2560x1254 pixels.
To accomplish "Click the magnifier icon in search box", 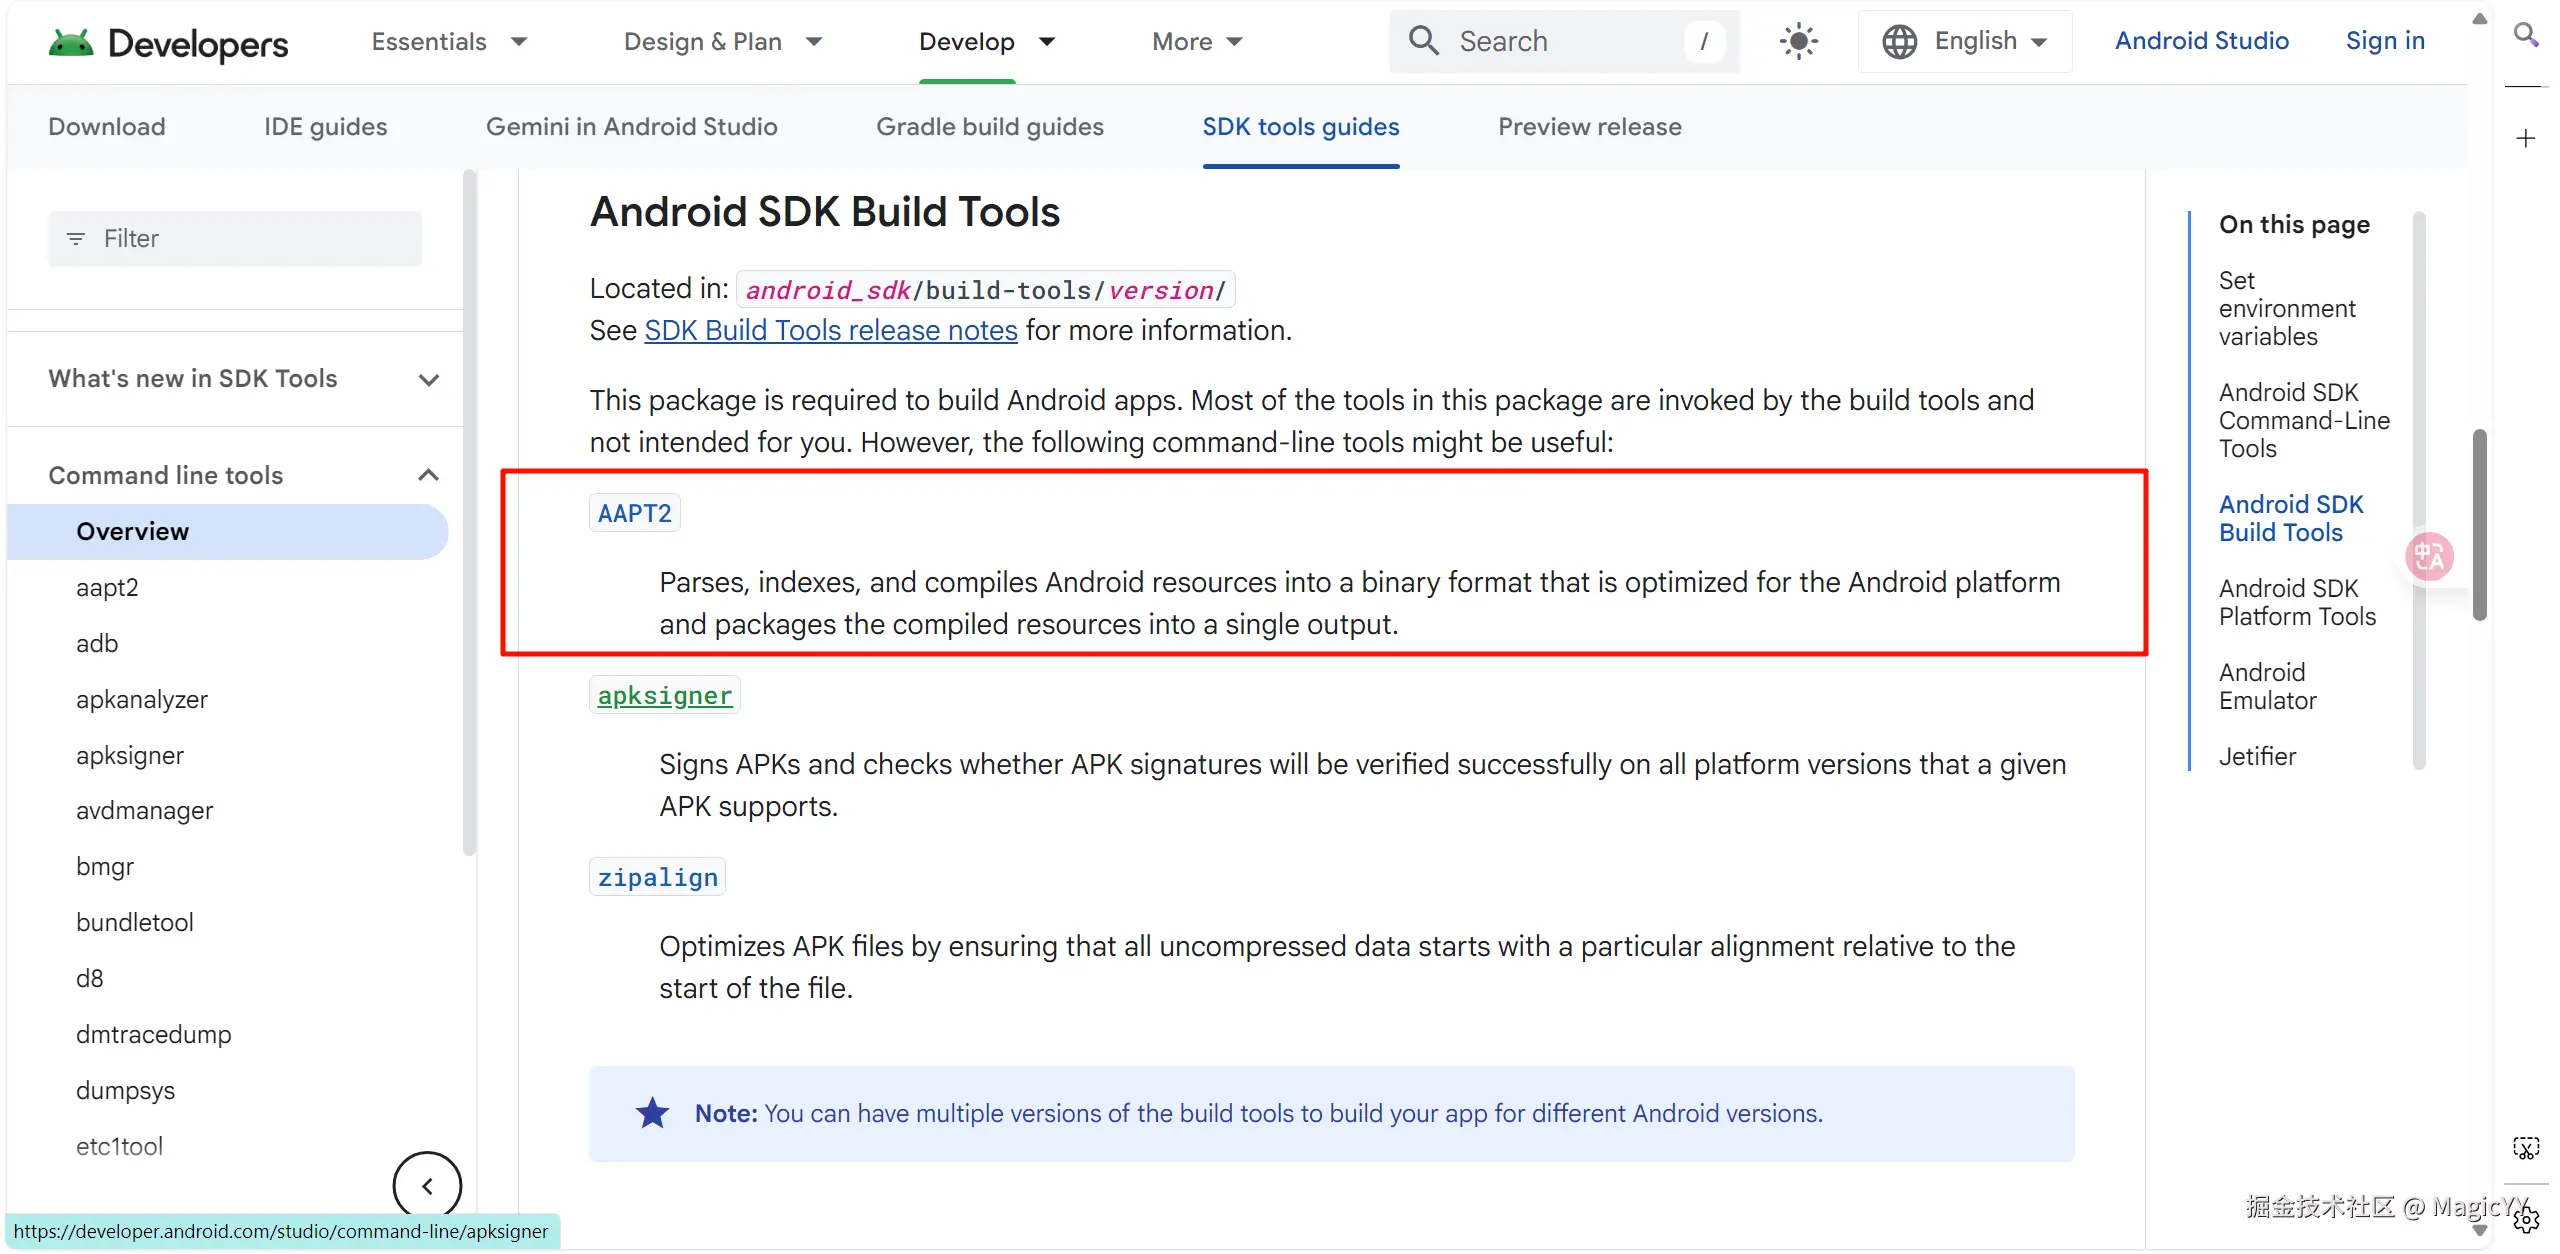I will pos(1423,41).
